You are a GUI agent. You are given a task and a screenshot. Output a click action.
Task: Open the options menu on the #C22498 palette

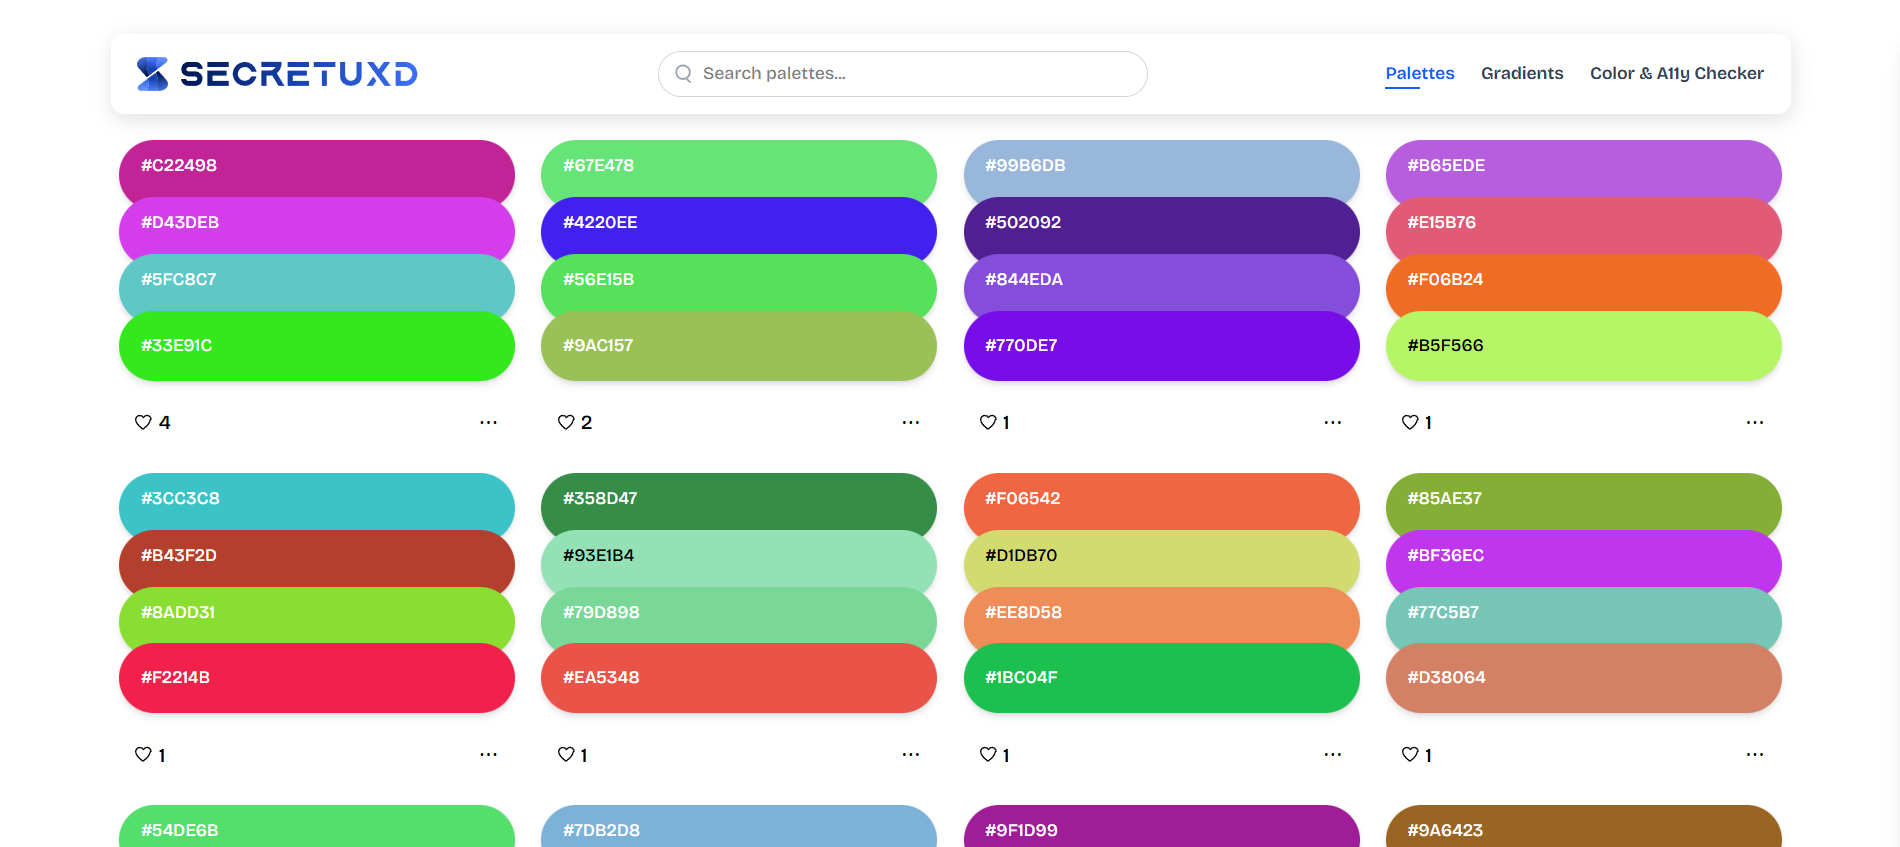[489, 422]
